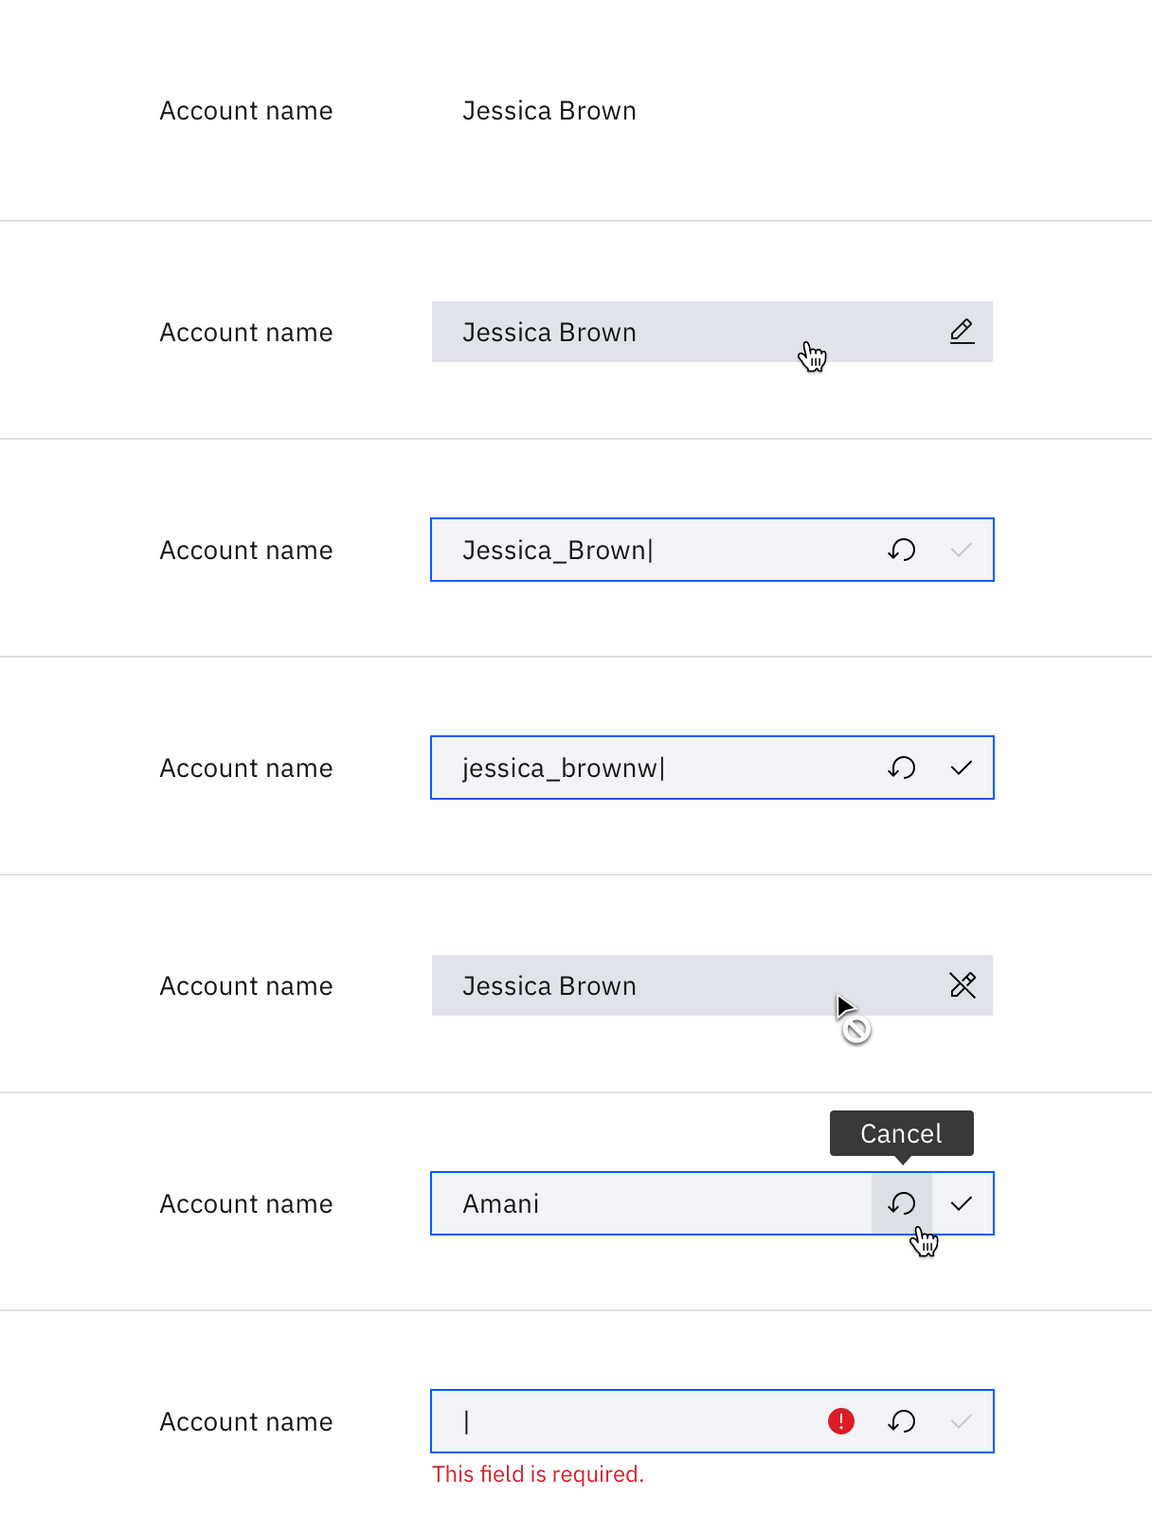Cancel the Amani edit with the revert icon
This screenshot has width=1152, height=1535.
coord(902,1203)
